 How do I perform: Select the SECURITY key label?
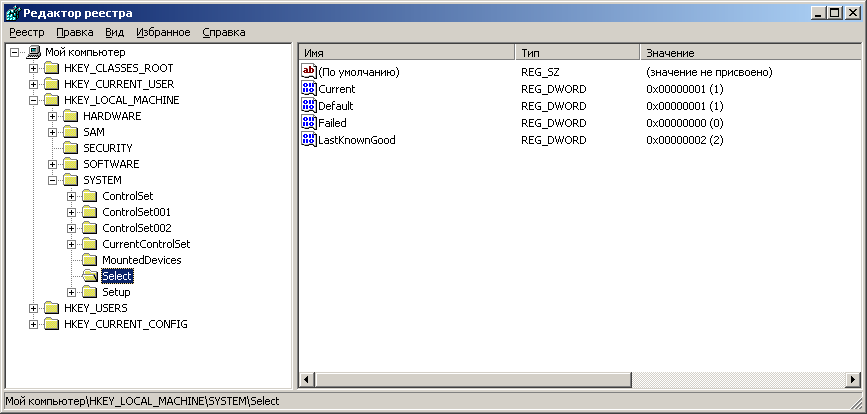[x=108, y=149]
